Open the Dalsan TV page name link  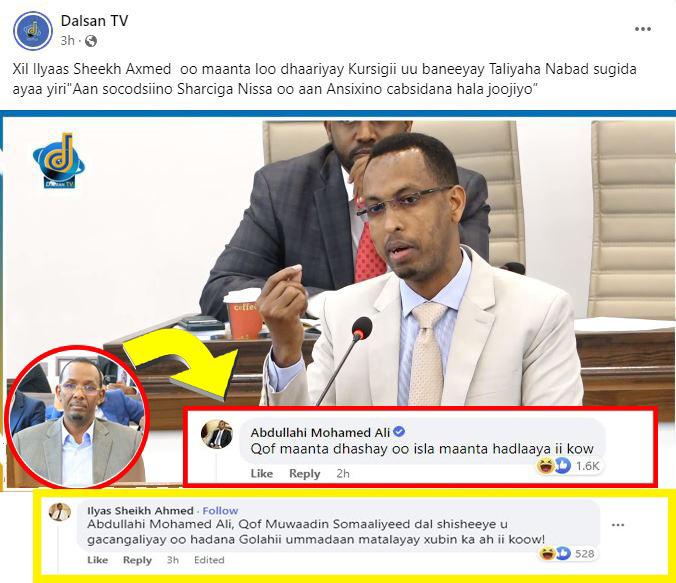pyautogui.click(x=94, y=20)
